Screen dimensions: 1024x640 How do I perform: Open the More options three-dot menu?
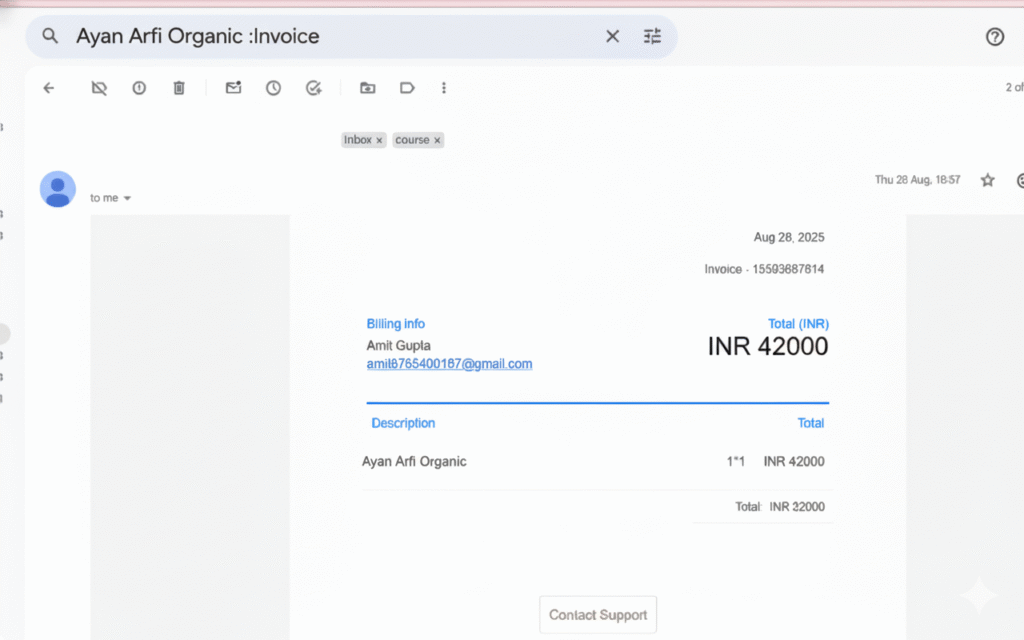444,88
